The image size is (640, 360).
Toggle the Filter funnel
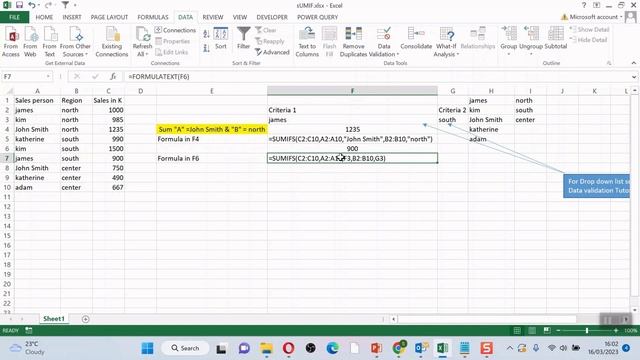244,38
